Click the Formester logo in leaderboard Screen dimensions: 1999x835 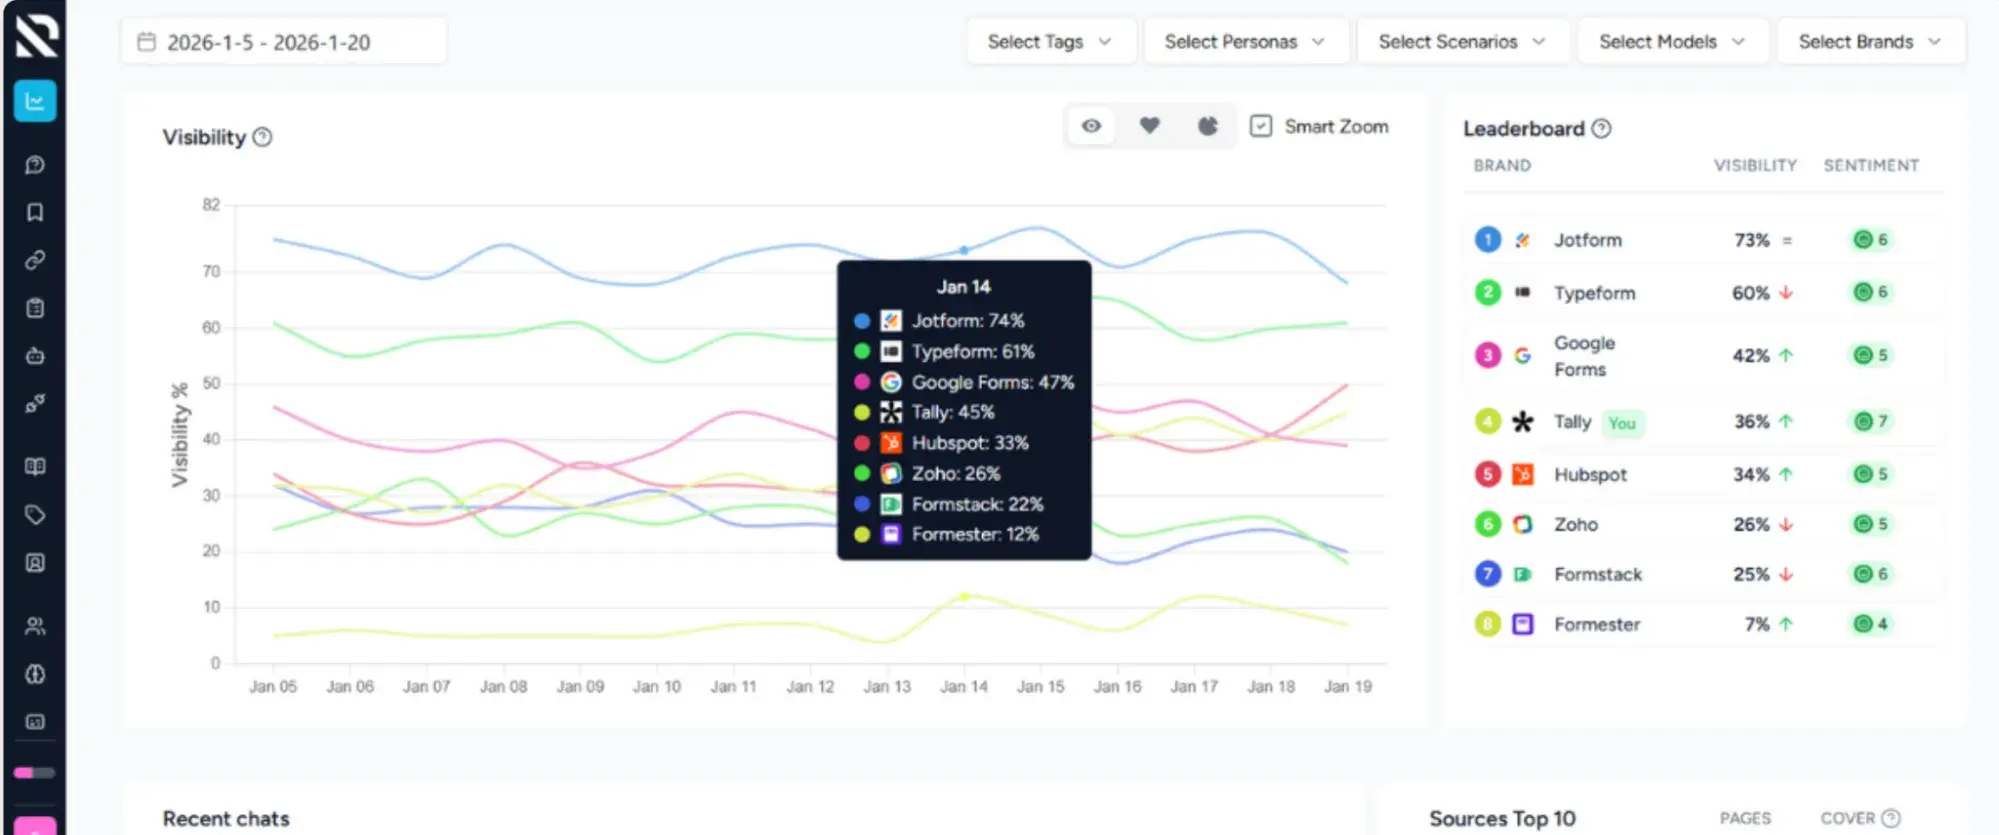tap(1522, 624)
